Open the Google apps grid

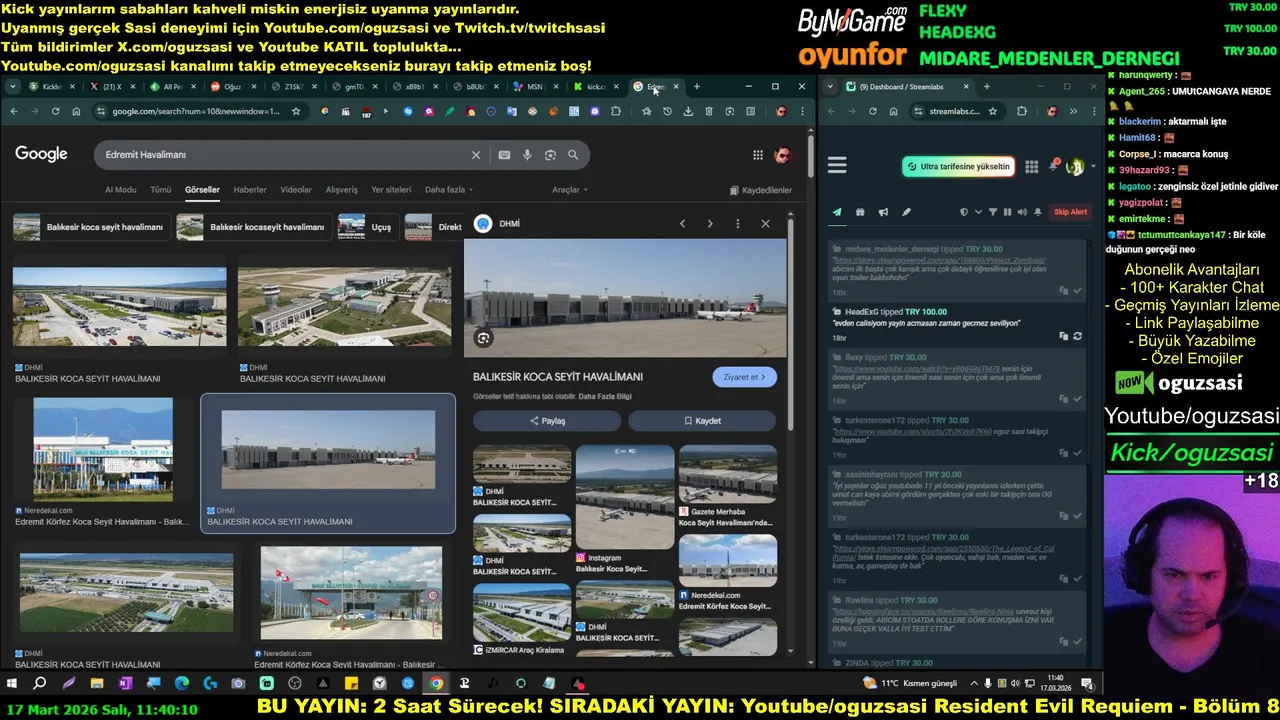(758, 155)
